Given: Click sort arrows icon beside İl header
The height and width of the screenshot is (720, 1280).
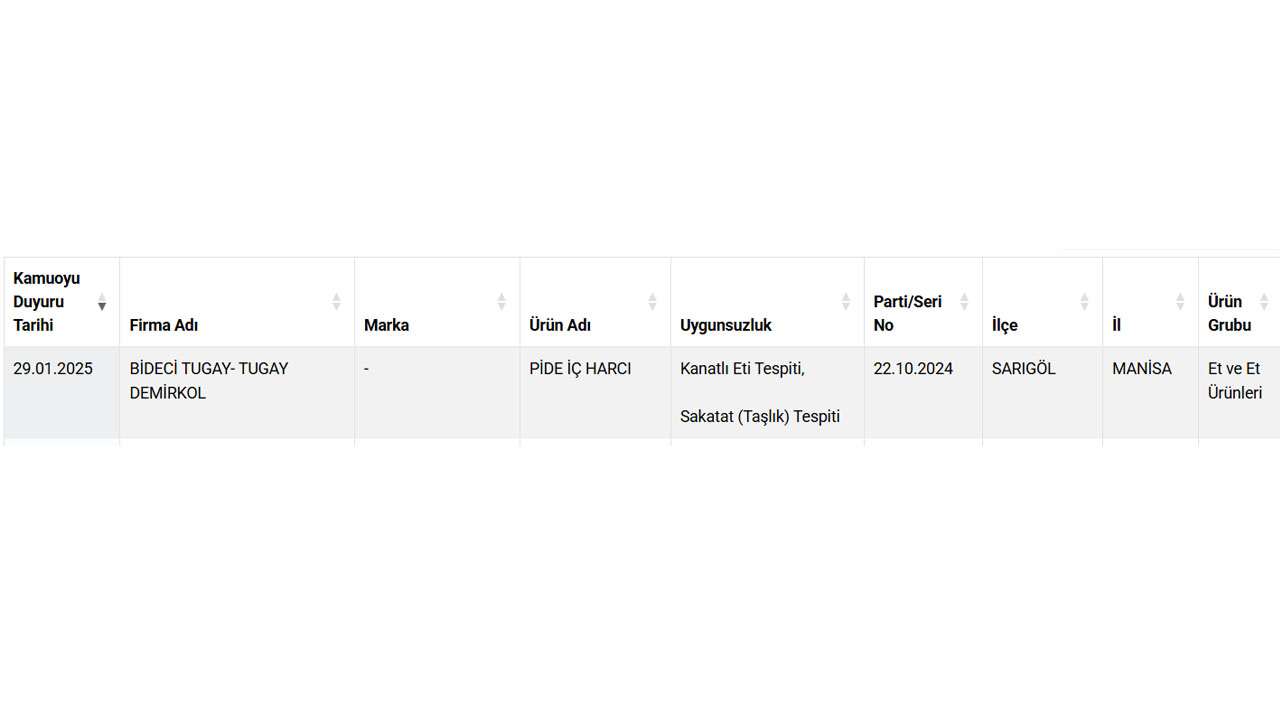Looking at the screenshot, I should click(1180, 302).
